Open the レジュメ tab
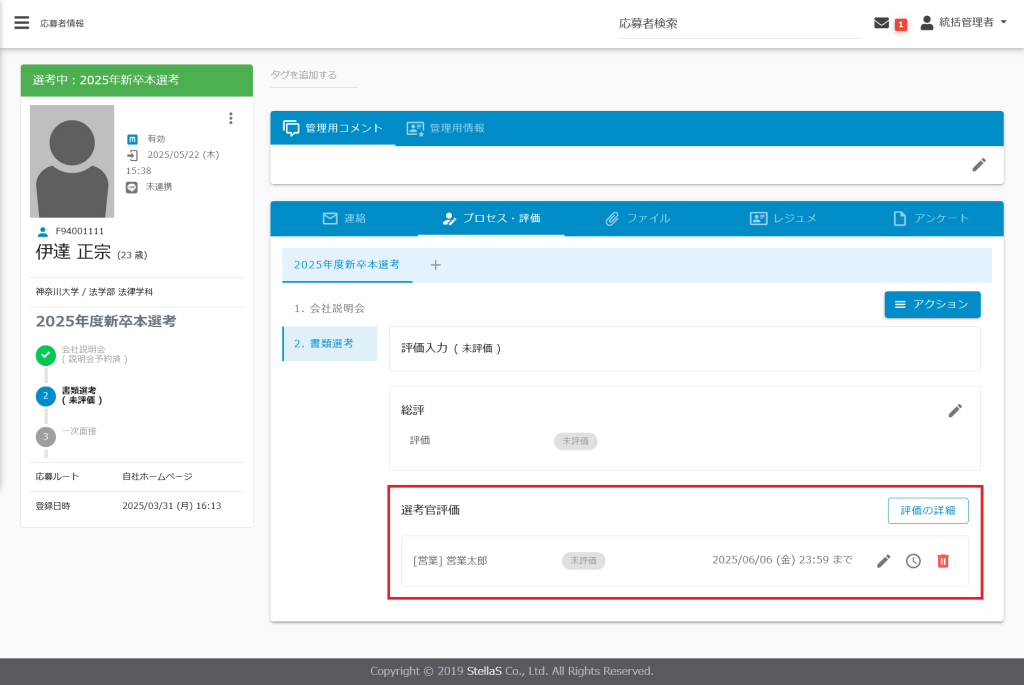This screenshot has width=1024, height=685. (x=783, y=218)
